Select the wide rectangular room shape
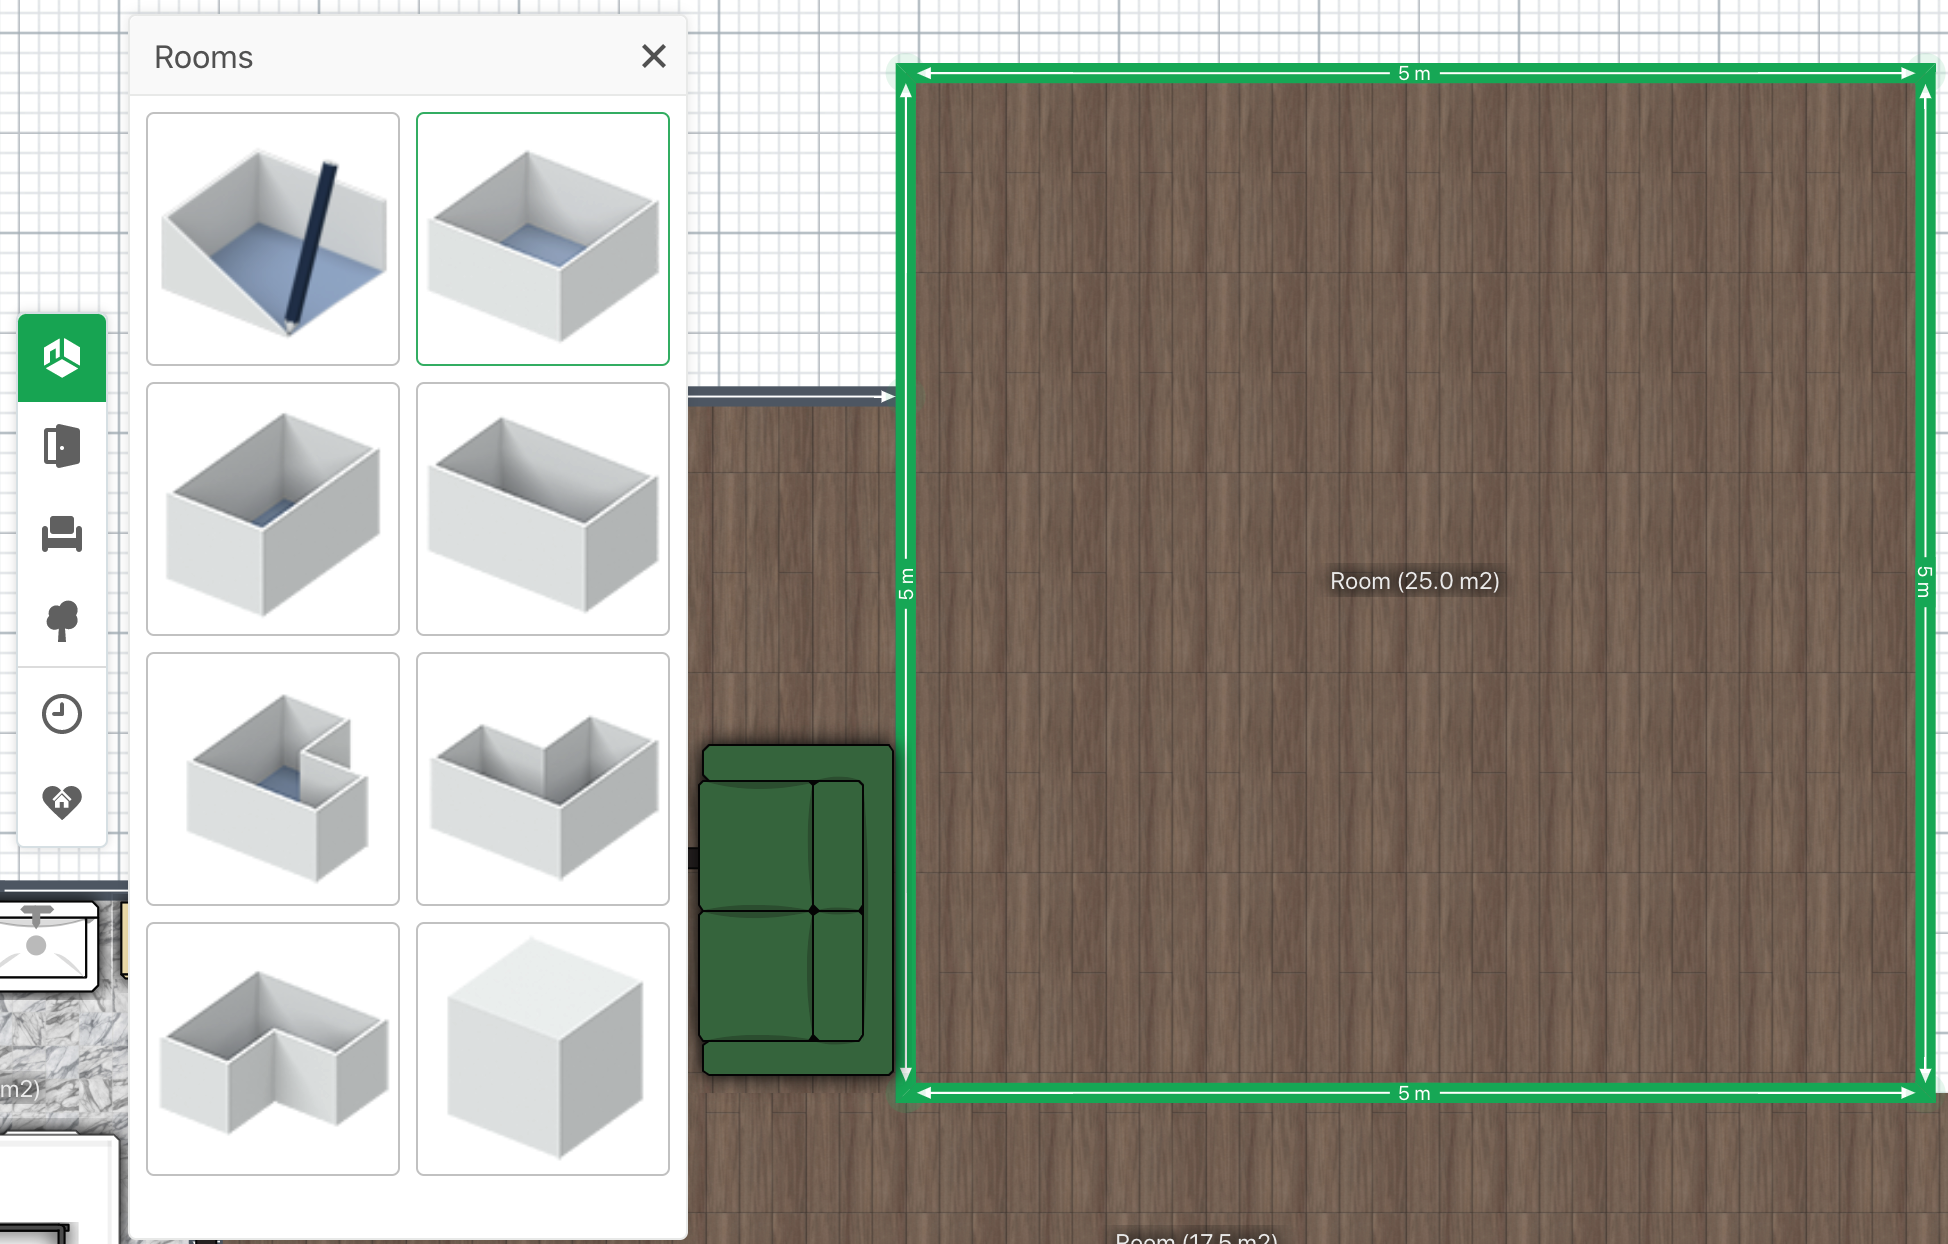This screenshot has height=1244, width=1948. point(543,509)
